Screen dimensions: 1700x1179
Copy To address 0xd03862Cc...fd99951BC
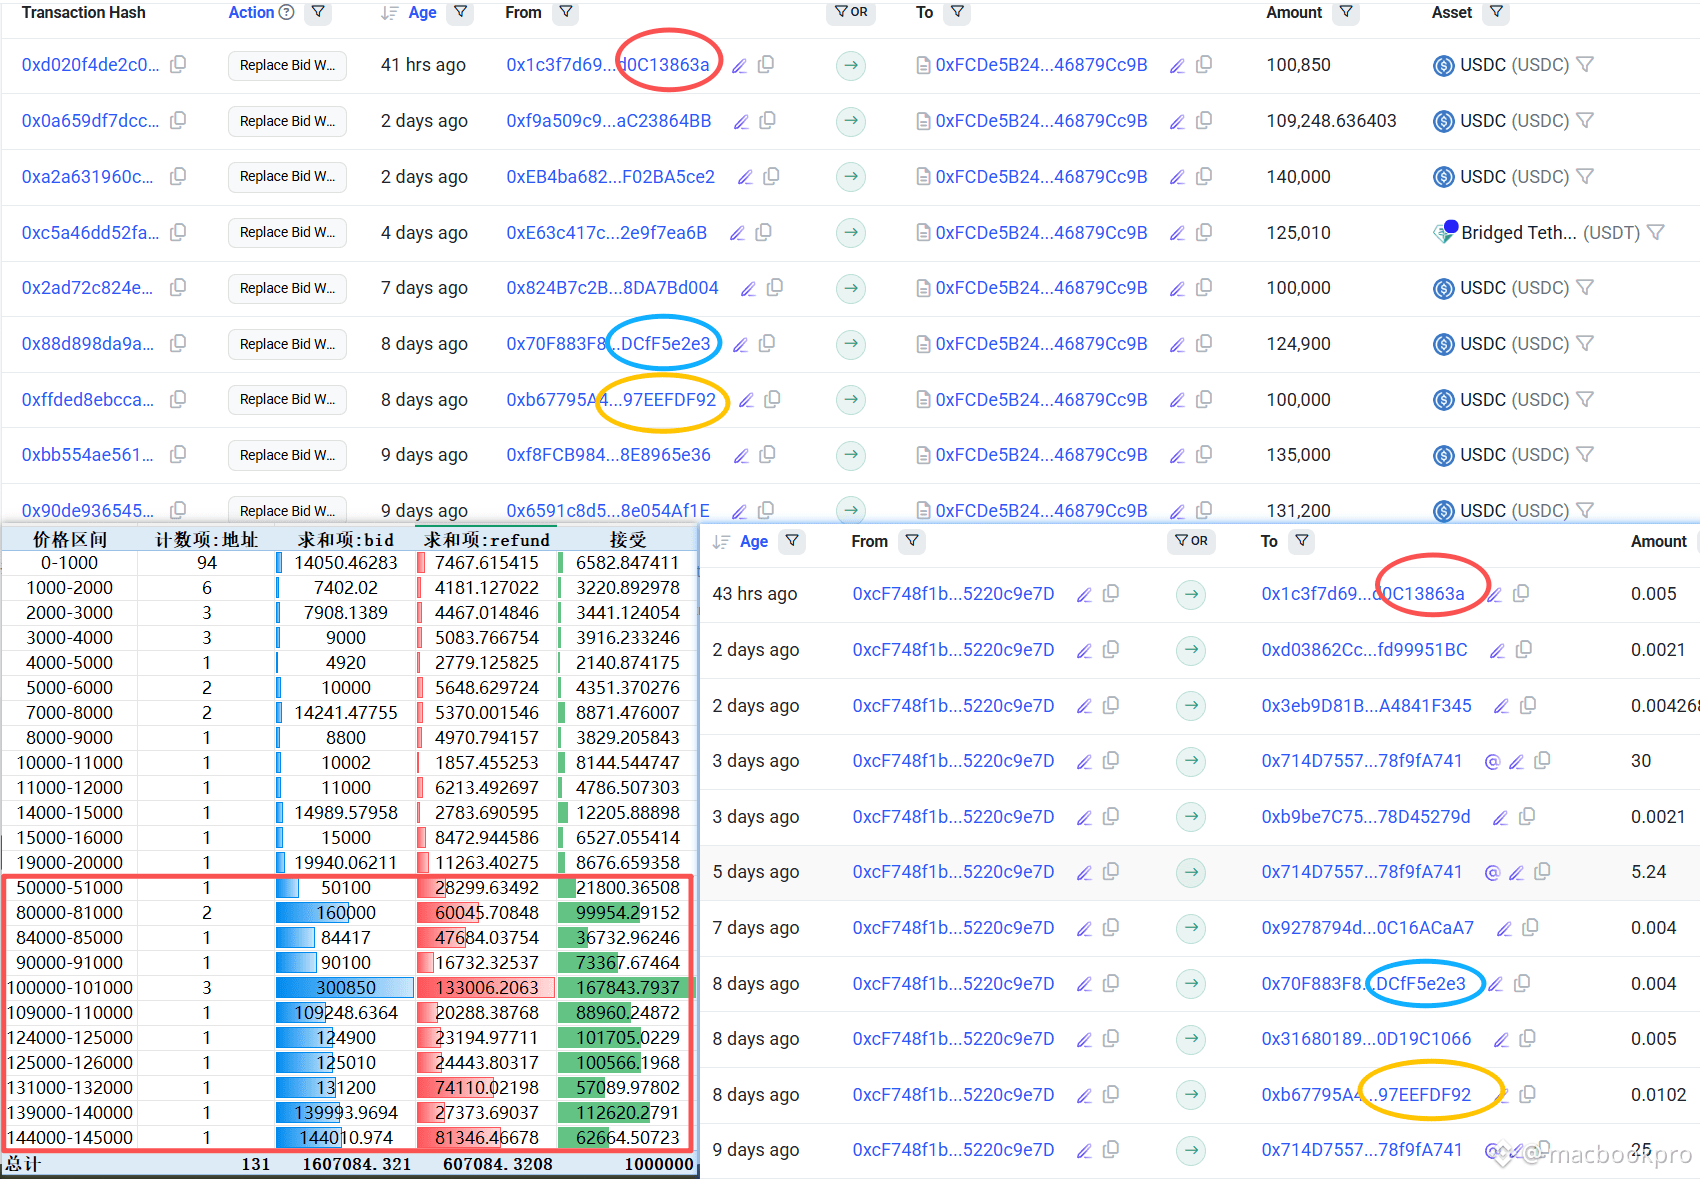[1524, 649]
